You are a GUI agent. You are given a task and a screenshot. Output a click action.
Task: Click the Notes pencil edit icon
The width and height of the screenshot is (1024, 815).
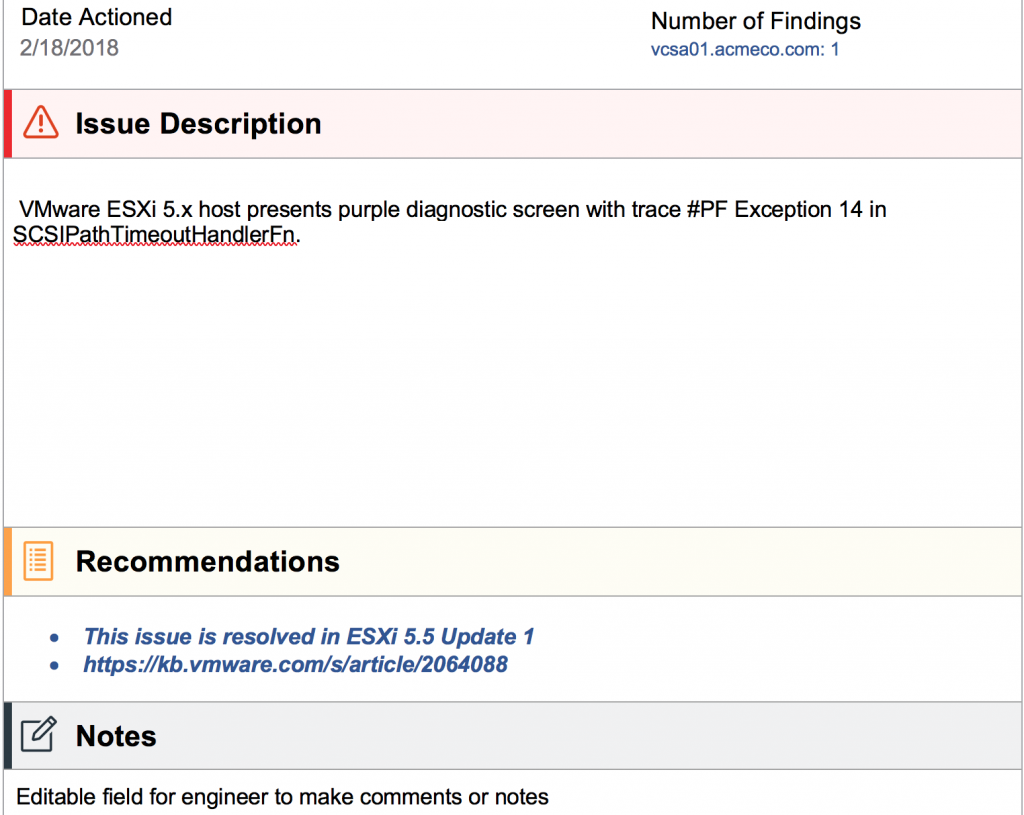point(38,735)
